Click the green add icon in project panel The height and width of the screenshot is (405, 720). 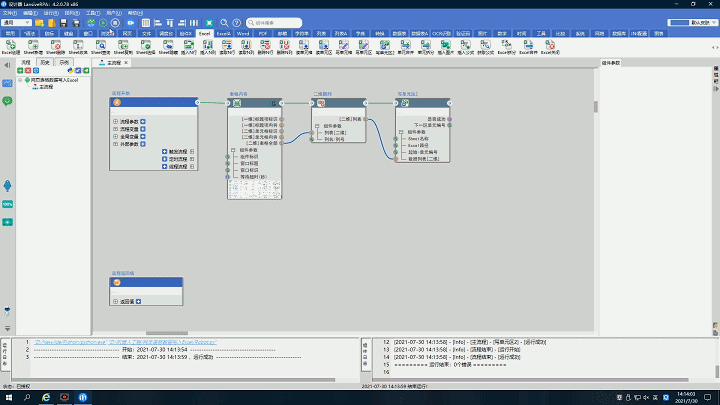click(x=20, y=71)
